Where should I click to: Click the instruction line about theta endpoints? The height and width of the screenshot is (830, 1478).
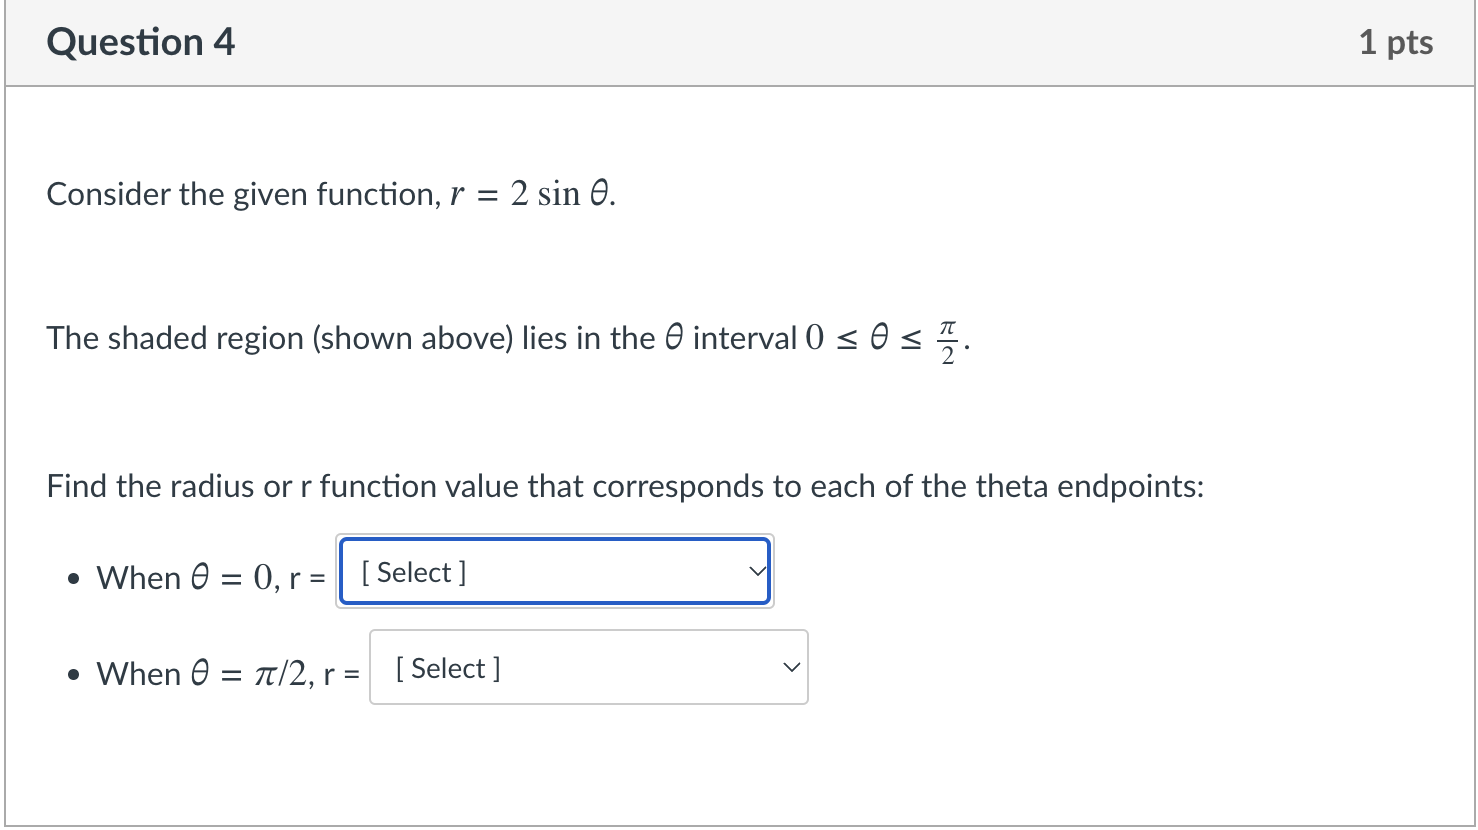point(626,486)
